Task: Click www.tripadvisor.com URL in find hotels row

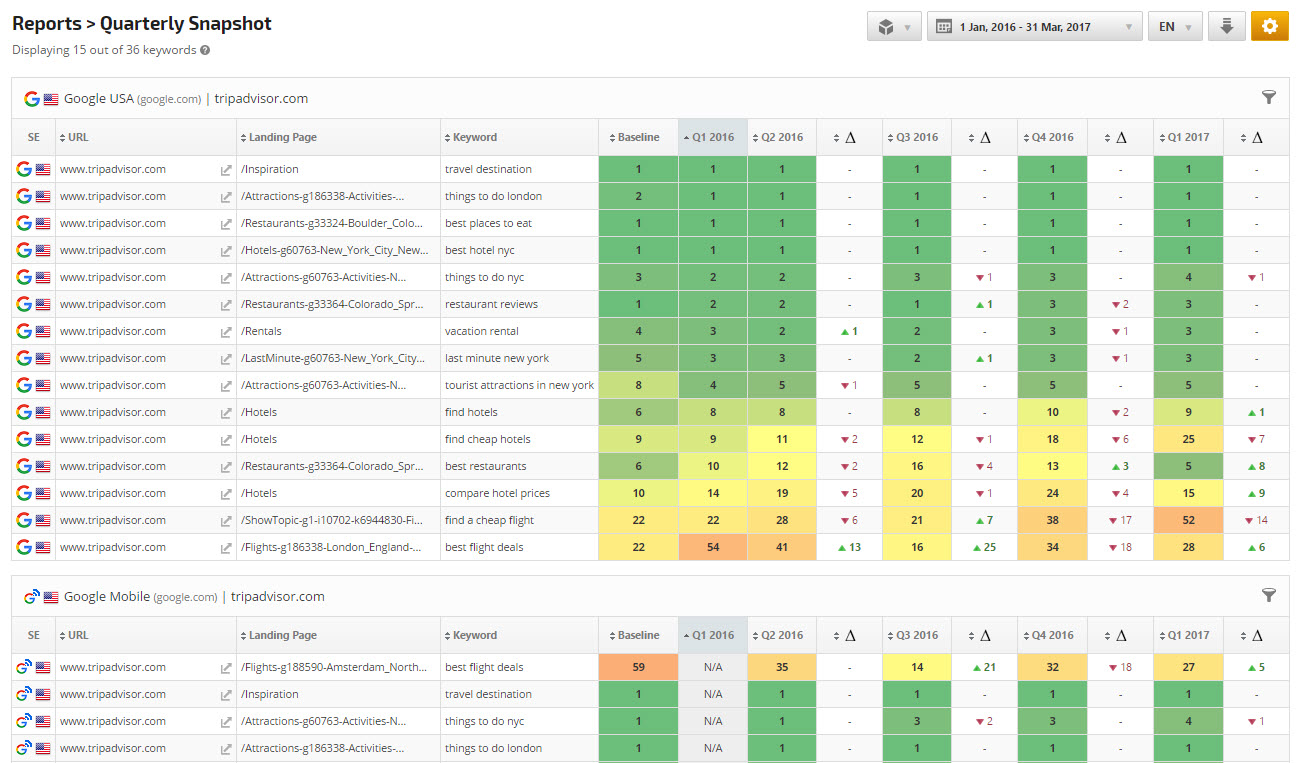Action: [x=113, y=412]
